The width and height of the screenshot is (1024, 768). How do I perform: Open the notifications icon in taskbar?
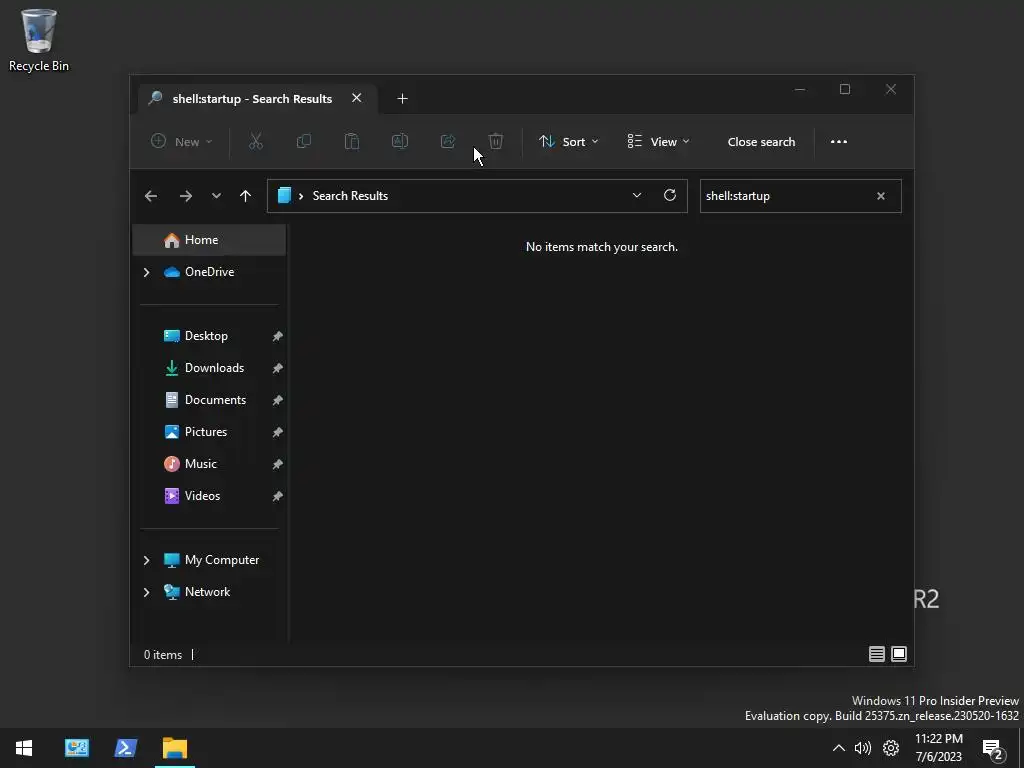993,749
